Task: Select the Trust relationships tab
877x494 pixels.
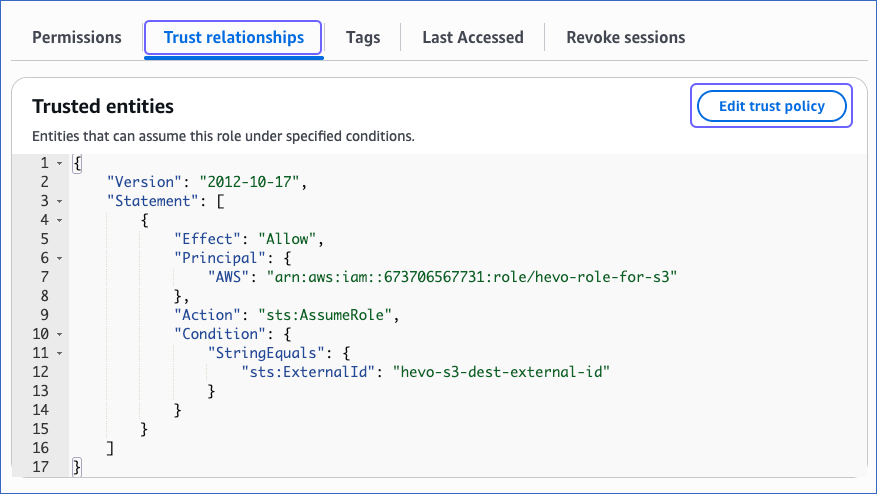Action: tap(233, 38)
